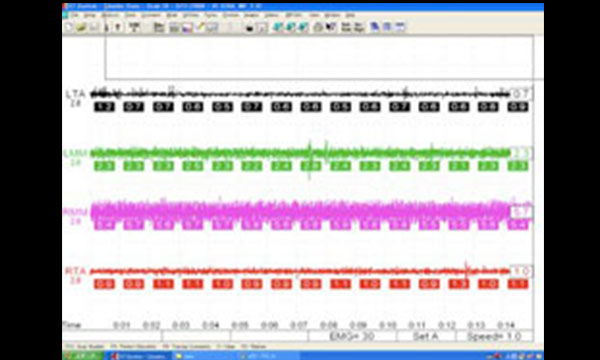Open the last menu in menu bar
The height and width of the screenshot is (360, 600).
[x=350, y=15]
